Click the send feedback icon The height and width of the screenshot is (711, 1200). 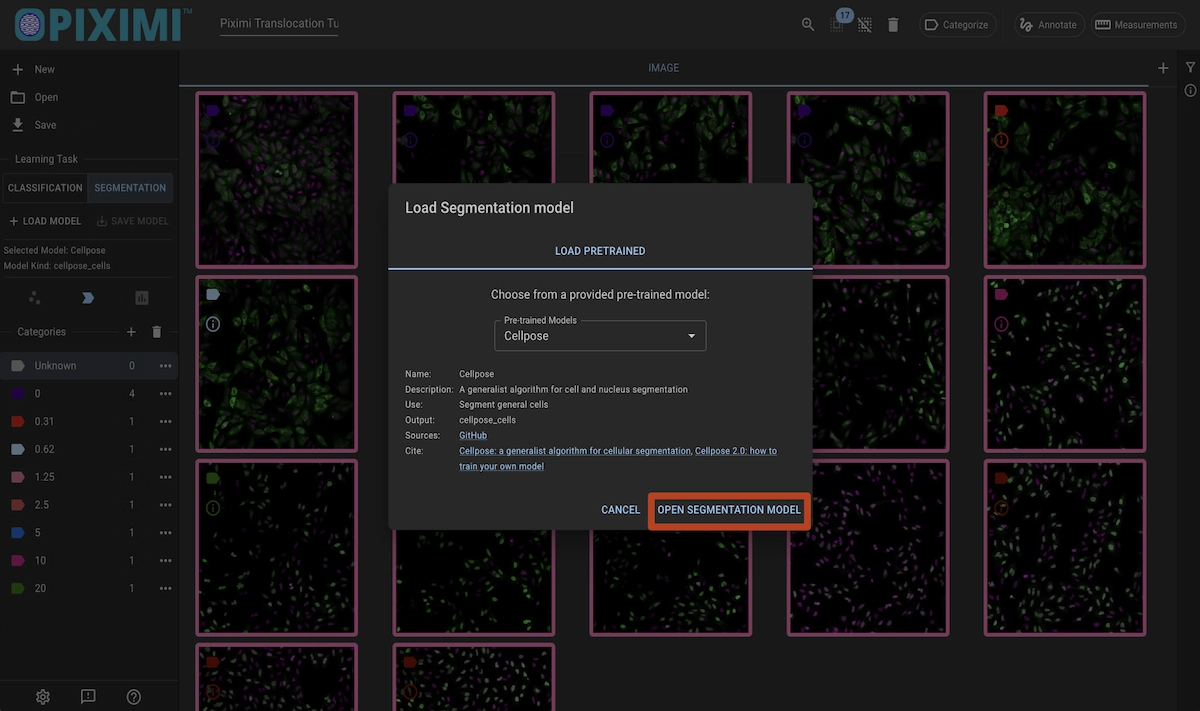88,696
